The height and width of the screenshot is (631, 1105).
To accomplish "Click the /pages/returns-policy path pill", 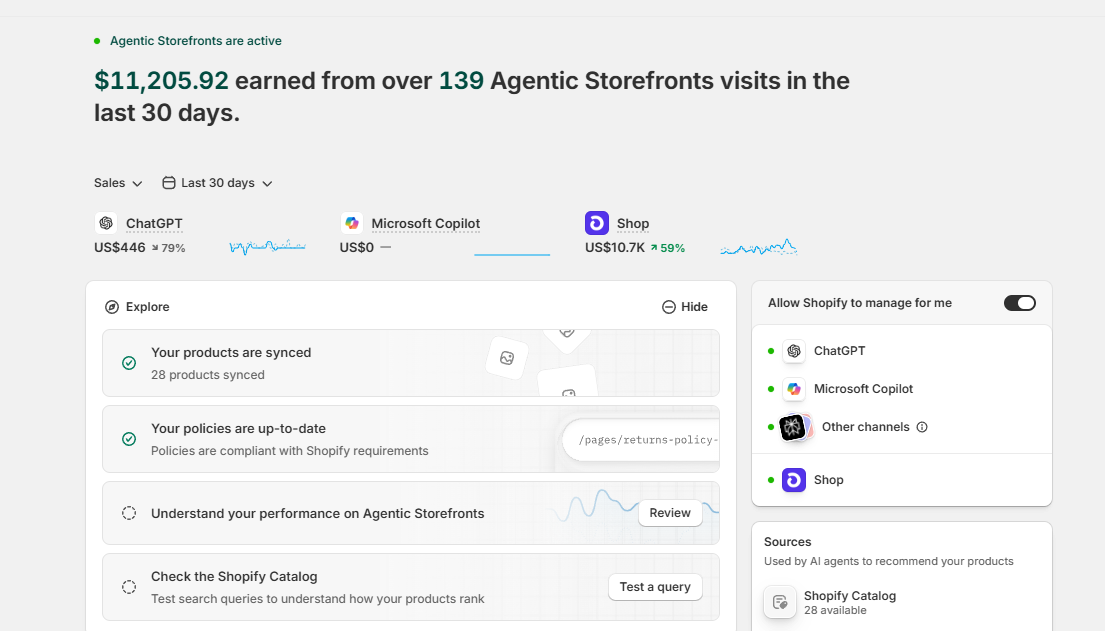I will 641,440.
